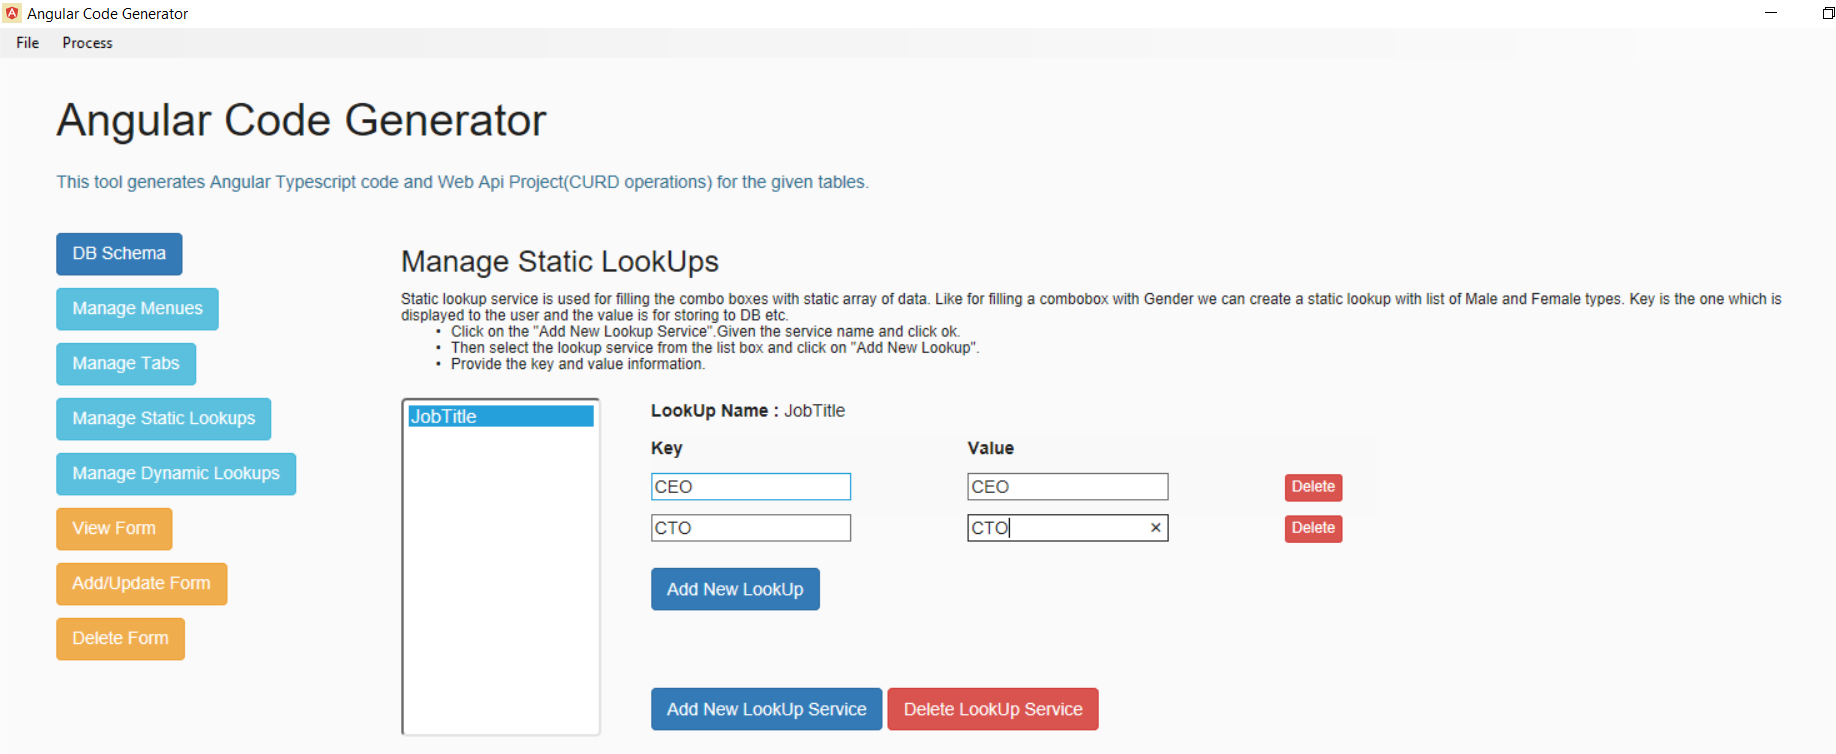
Task: Select Manage Static Lookups
Action: coord(163,419)
